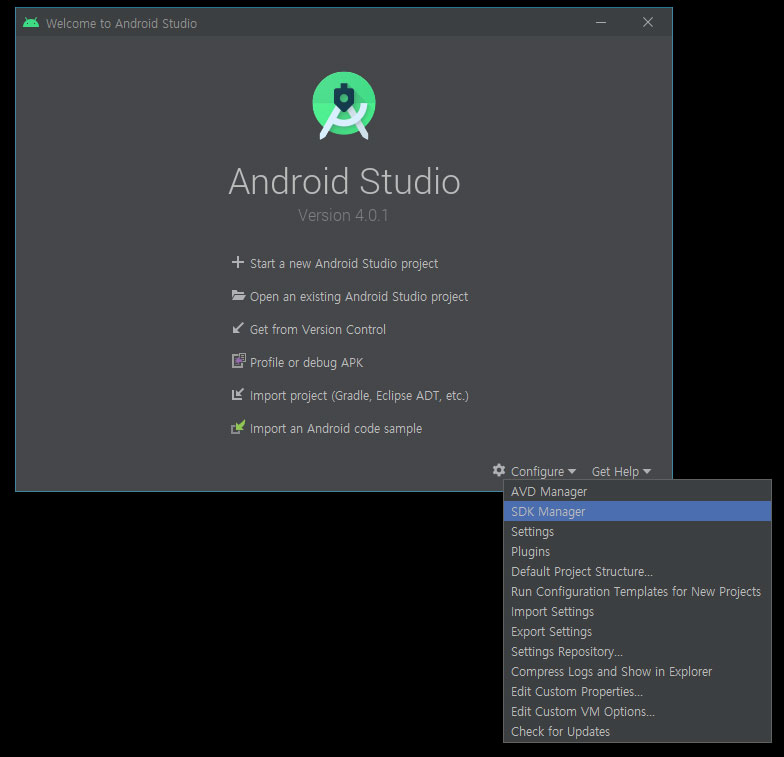The width and height of the screenshot is (784, 757).
Task: Collapse the Configure dropdown
Action: (x=543, y=472)
